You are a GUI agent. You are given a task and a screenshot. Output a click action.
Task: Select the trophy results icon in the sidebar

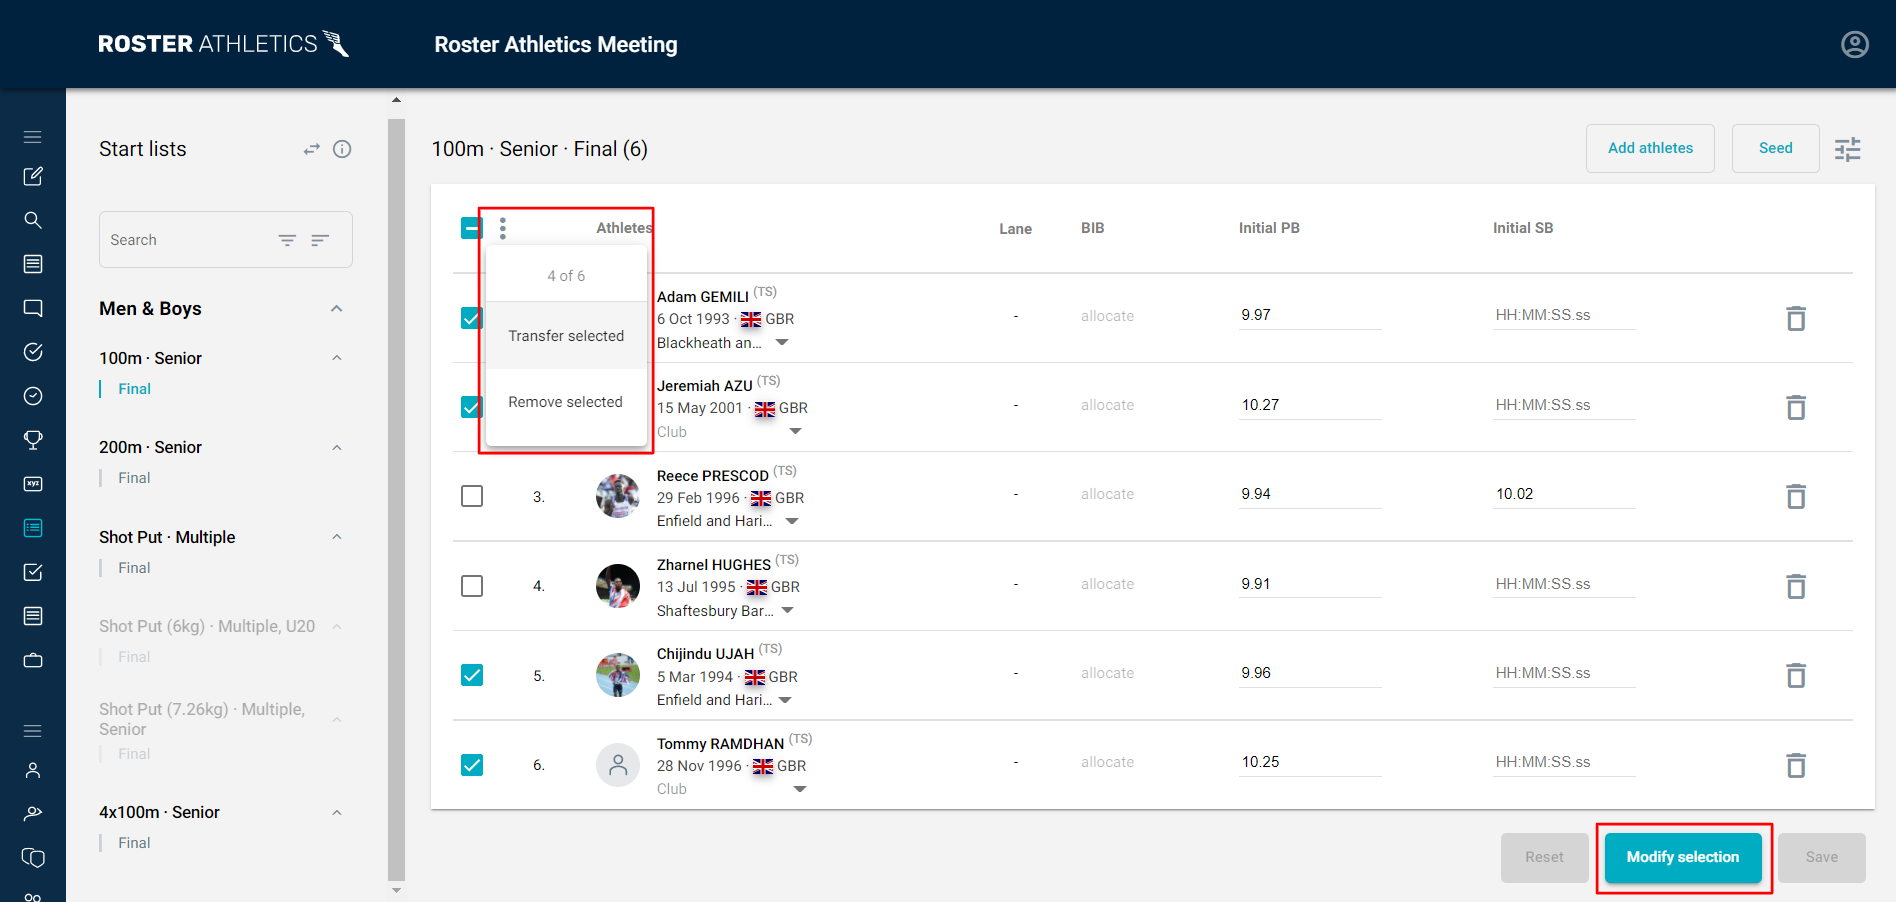pyautogui.click(x=33, y=440)
